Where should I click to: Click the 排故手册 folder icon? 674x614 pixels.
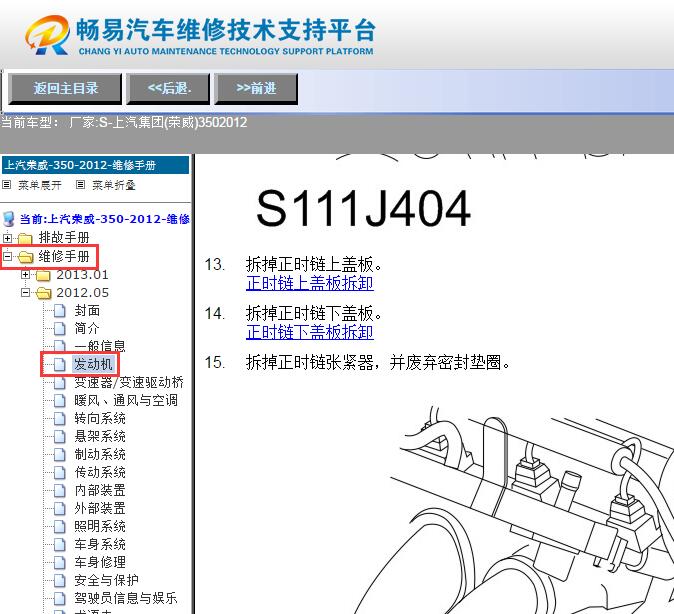click(25, 238)
